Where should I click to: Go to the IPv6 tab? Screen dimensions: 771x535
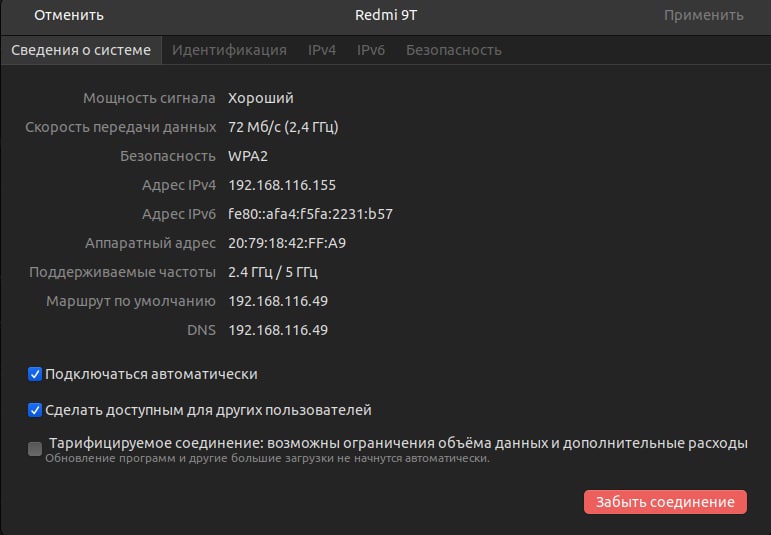371,50
